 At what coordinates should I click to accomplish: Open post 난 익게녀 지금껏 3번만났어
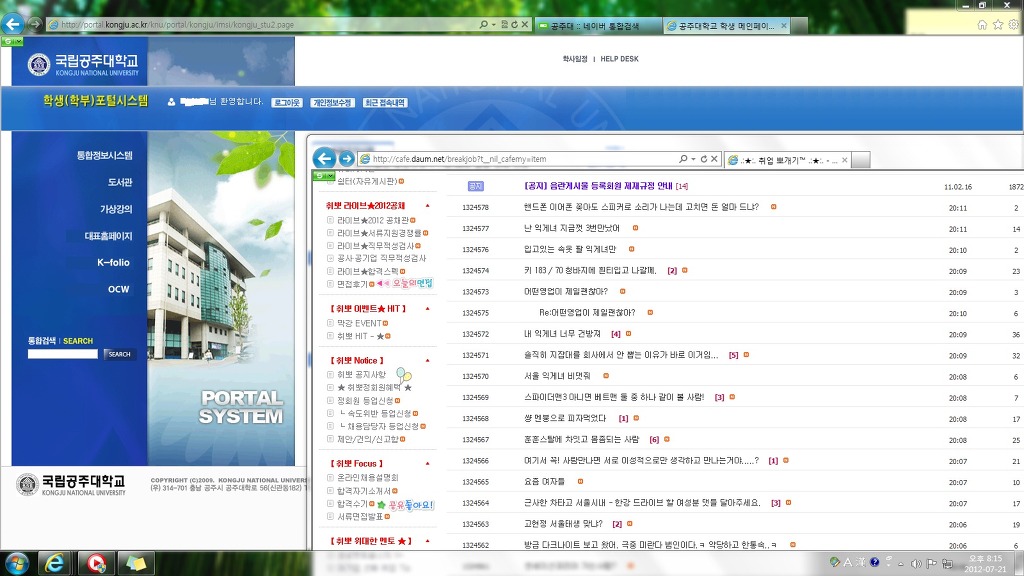point(571,228)
